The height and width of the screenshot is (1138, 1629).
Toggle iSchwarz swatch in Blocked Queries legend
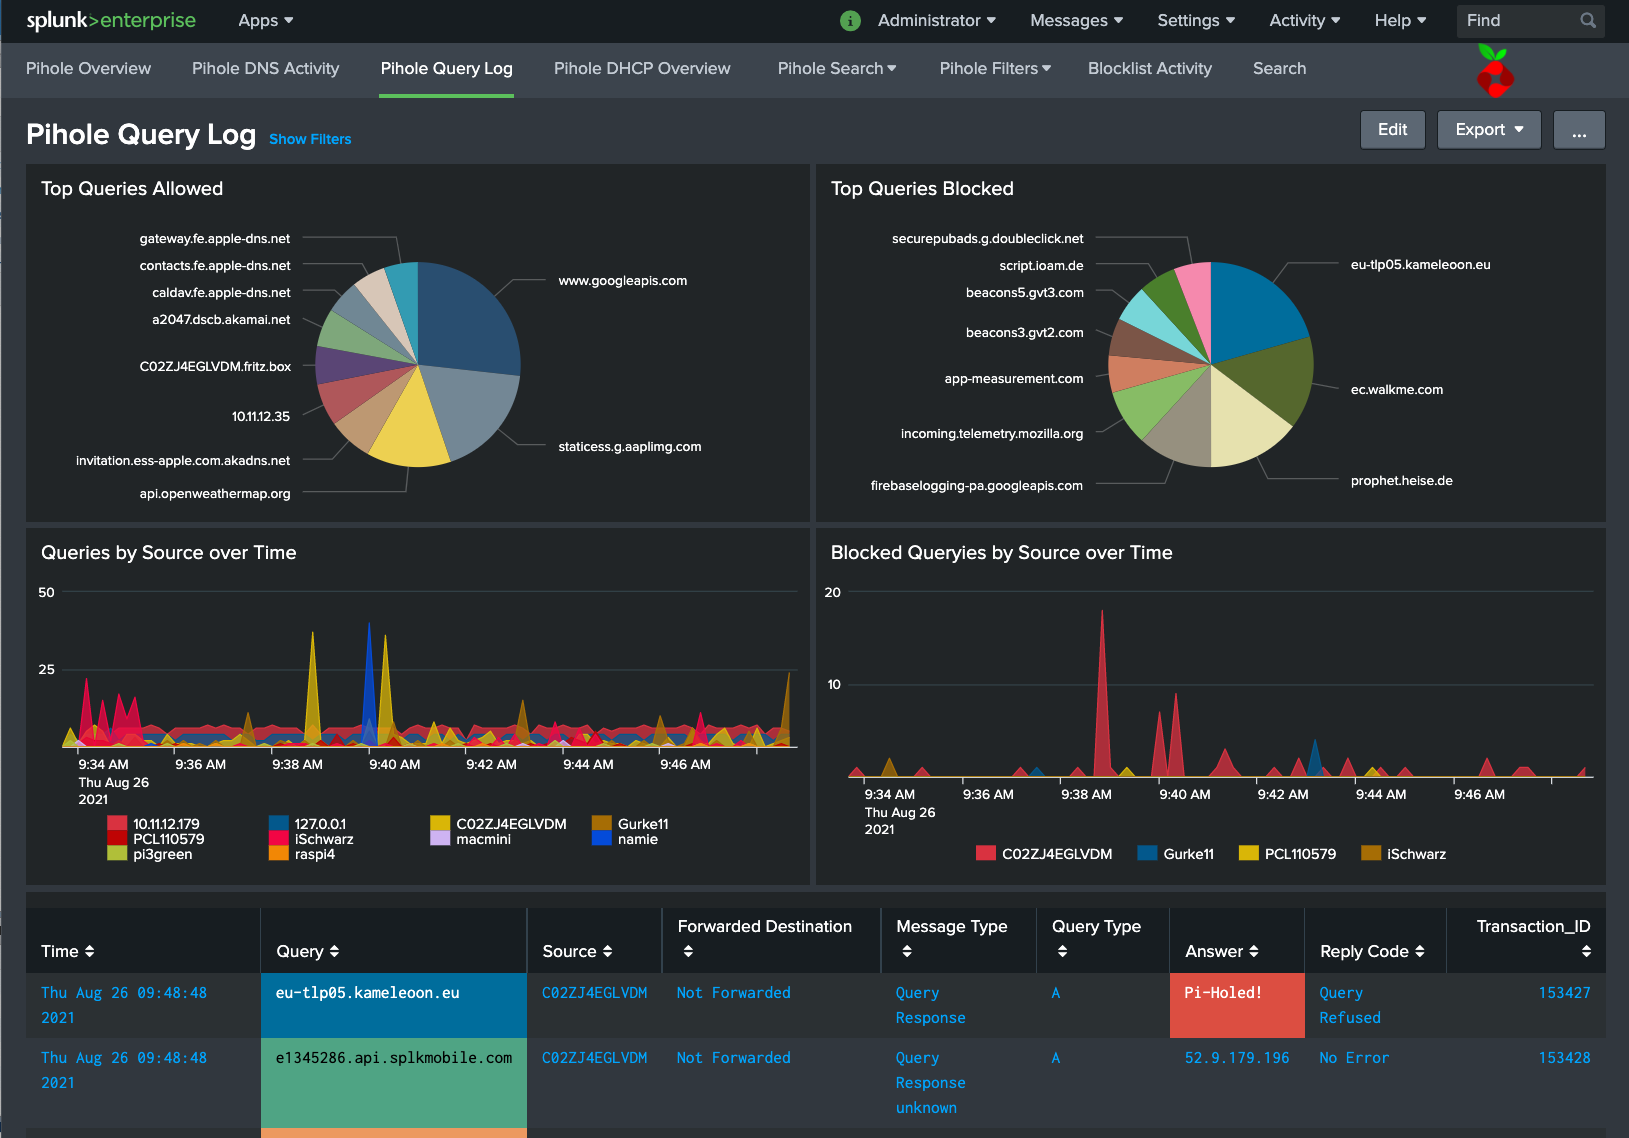coord(1371,853)
